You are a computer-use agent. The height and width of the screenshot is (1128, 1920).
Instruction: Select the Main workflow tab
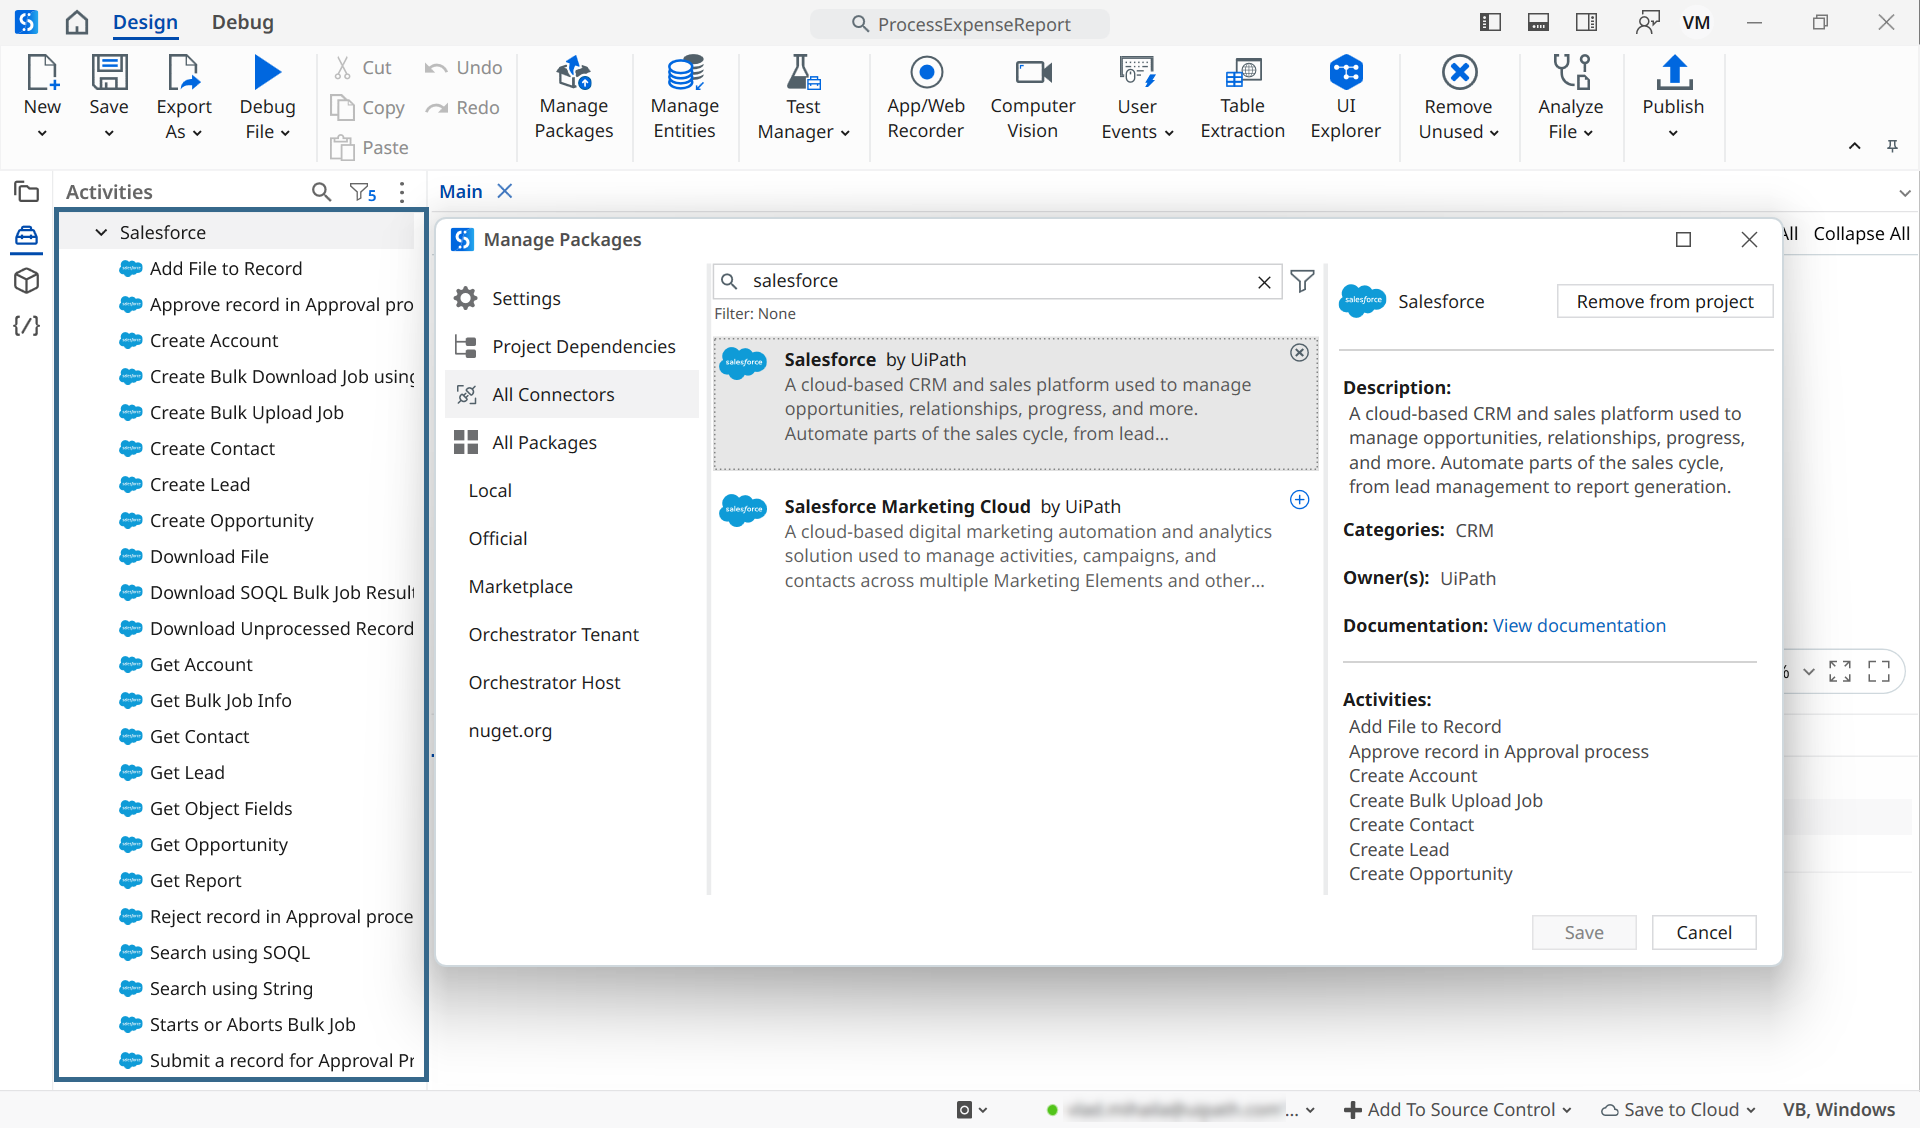pyautogui.click(x=460, y=191)
